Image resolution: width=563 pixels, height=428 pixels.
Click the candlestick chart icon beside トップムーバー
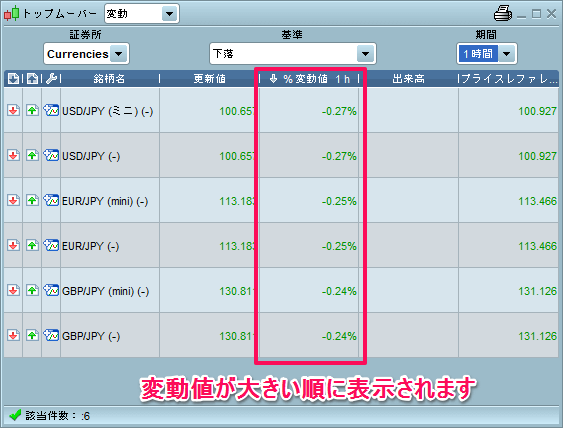11,13
